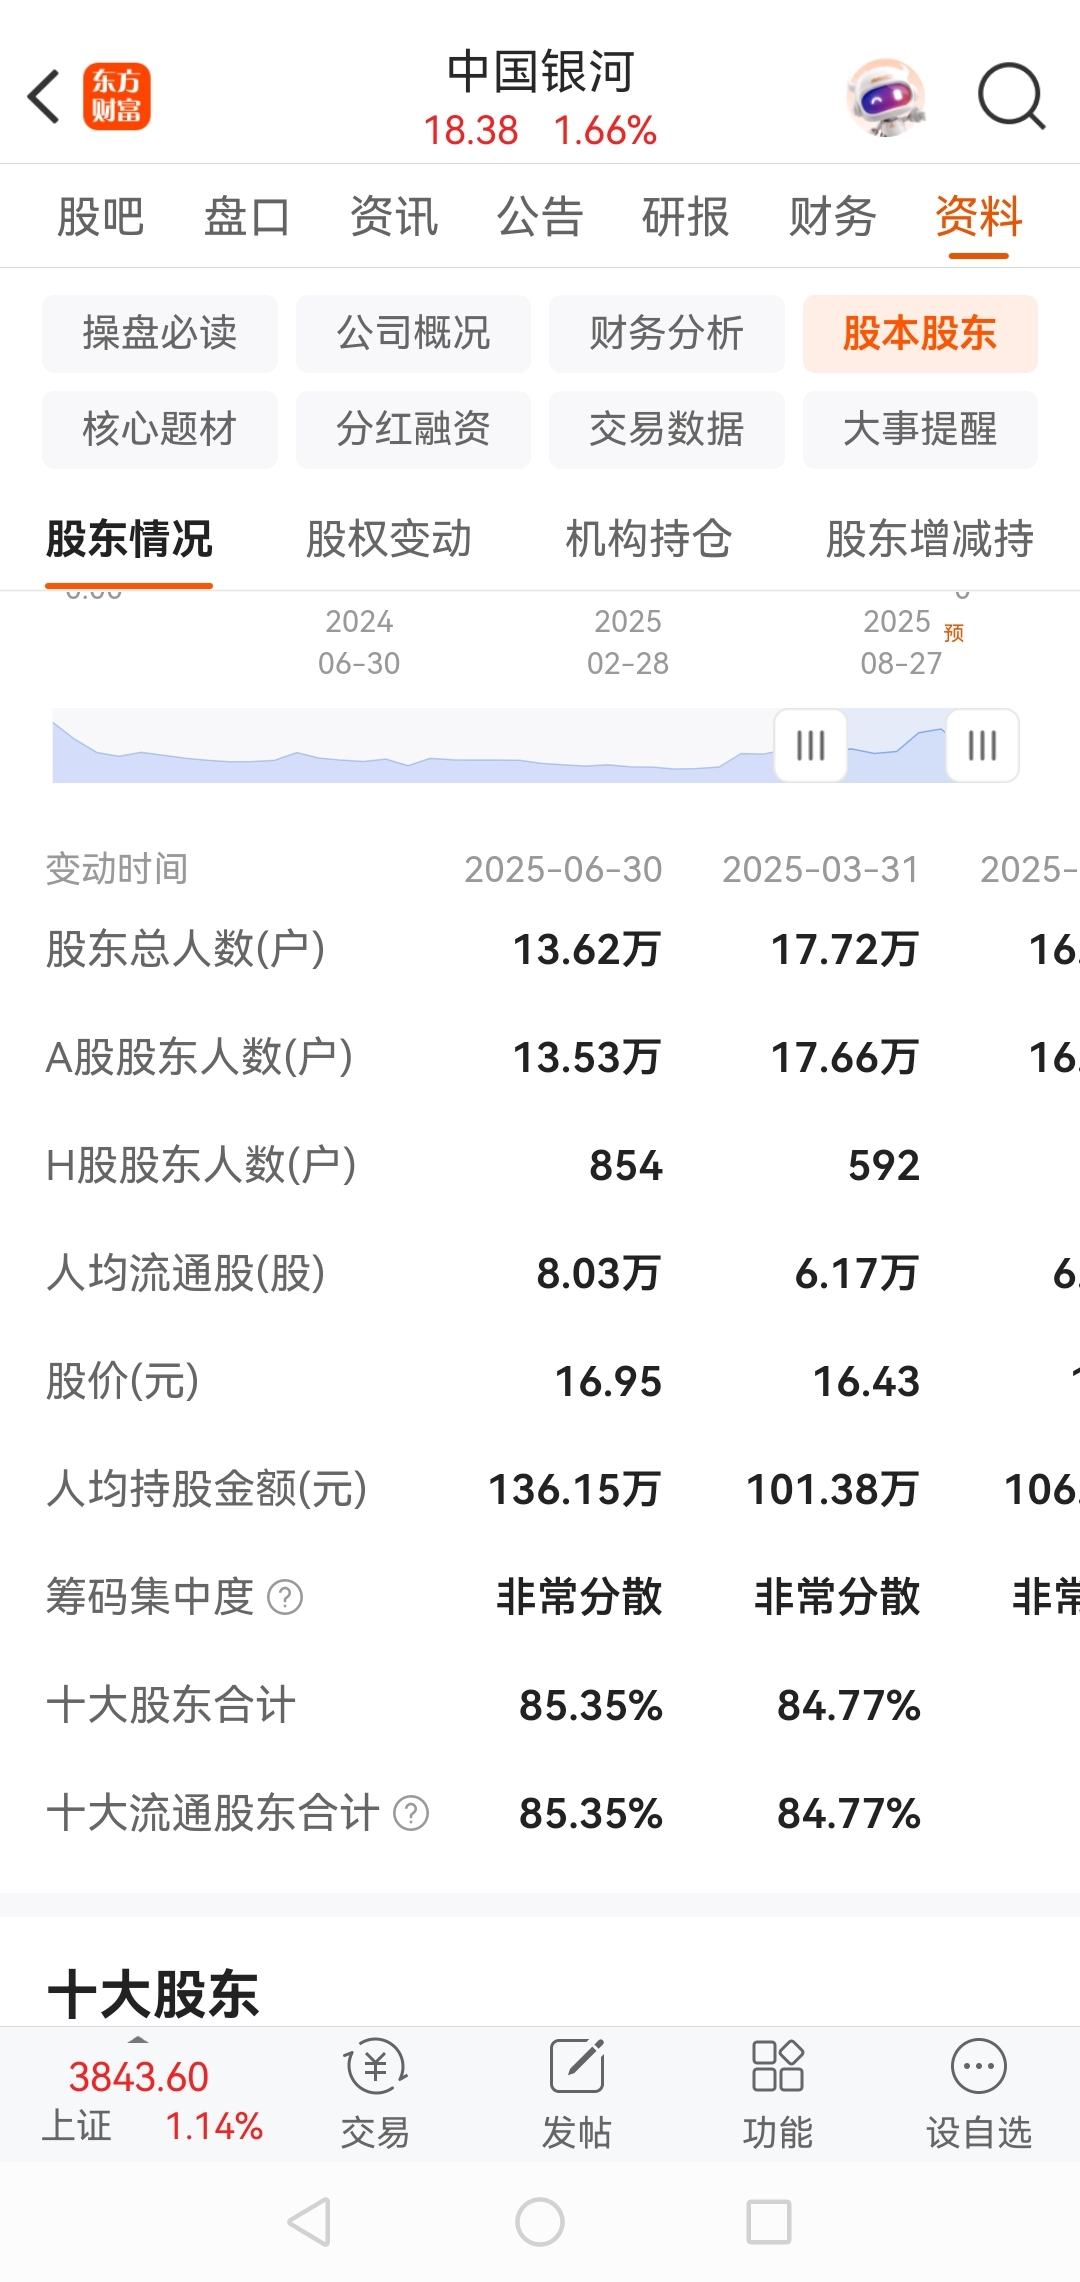Image resolution: width=1080 pixels, height=2282 pixels.
Task: Grab the left range slider handle
Action: pyautogui.click(x=811, y=745)
